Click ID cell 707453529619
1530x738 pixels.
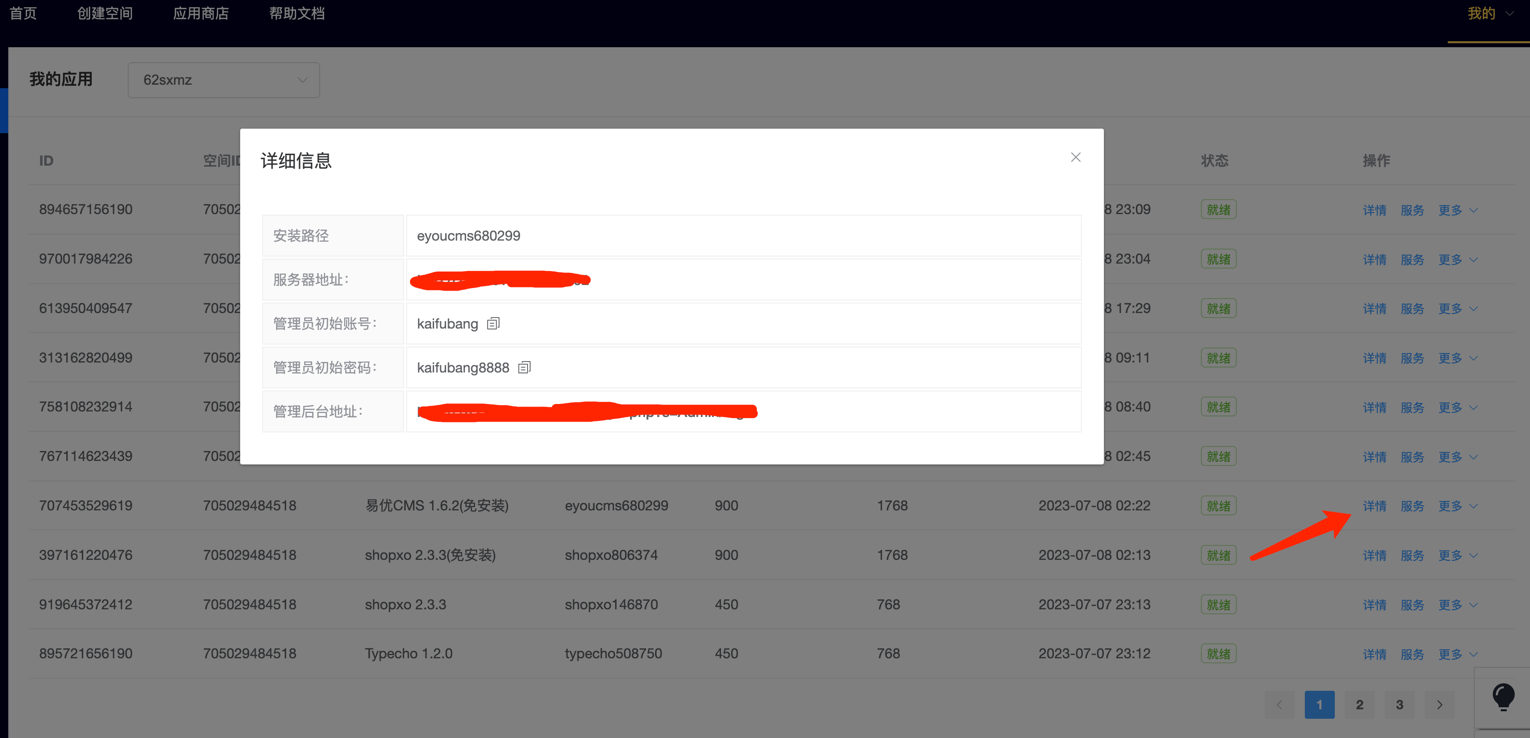pyautogui.click(x=86, y=506)
